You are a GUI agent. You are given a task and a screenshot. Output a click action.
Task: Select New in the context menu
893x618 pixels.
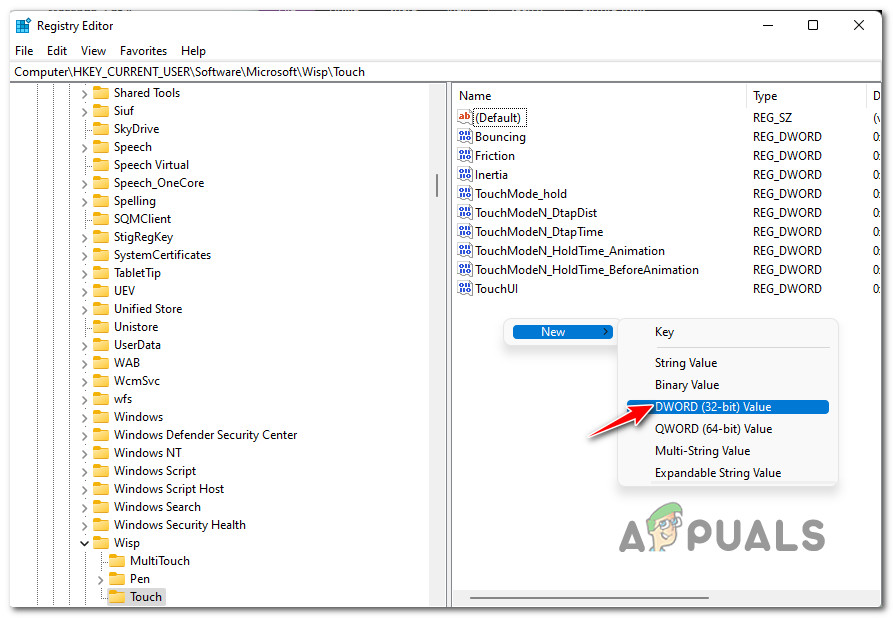(x=562, y=332)
